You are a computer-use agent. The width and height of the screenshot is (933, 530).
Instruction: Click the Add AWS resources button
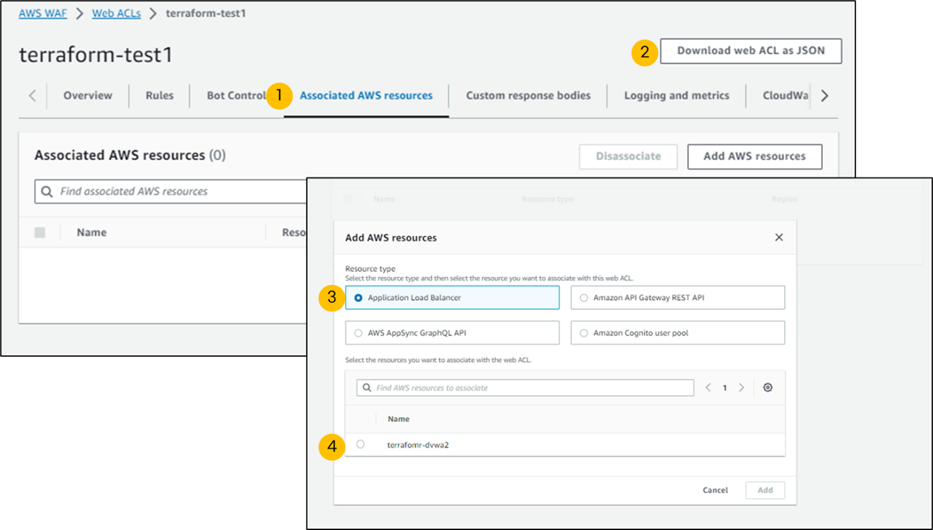pos(754,156)
